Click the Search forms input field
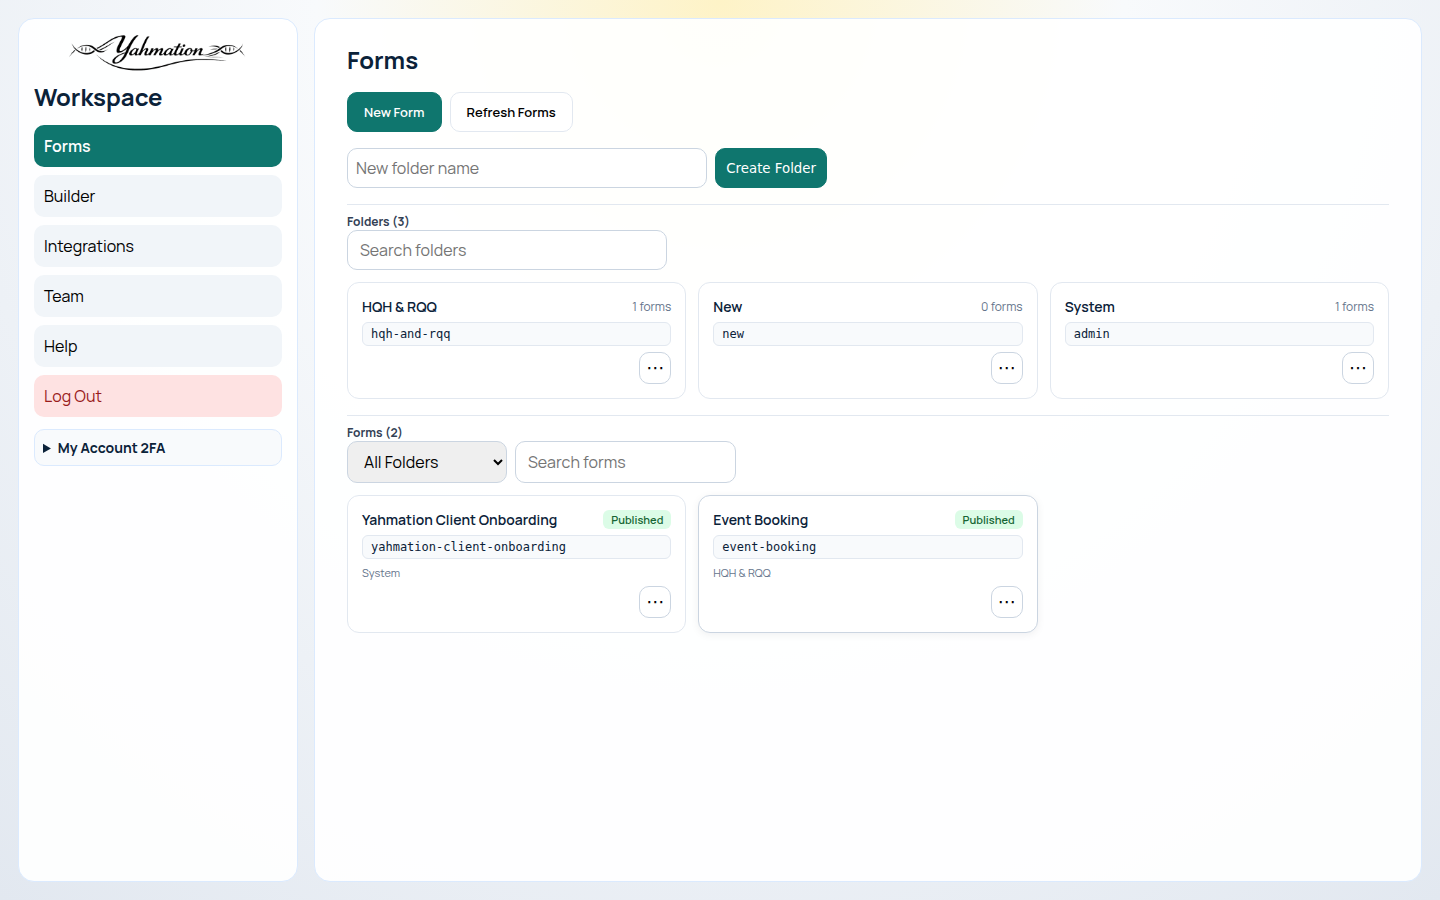Screen dimensions: 1440x900 tap(625, 462)
